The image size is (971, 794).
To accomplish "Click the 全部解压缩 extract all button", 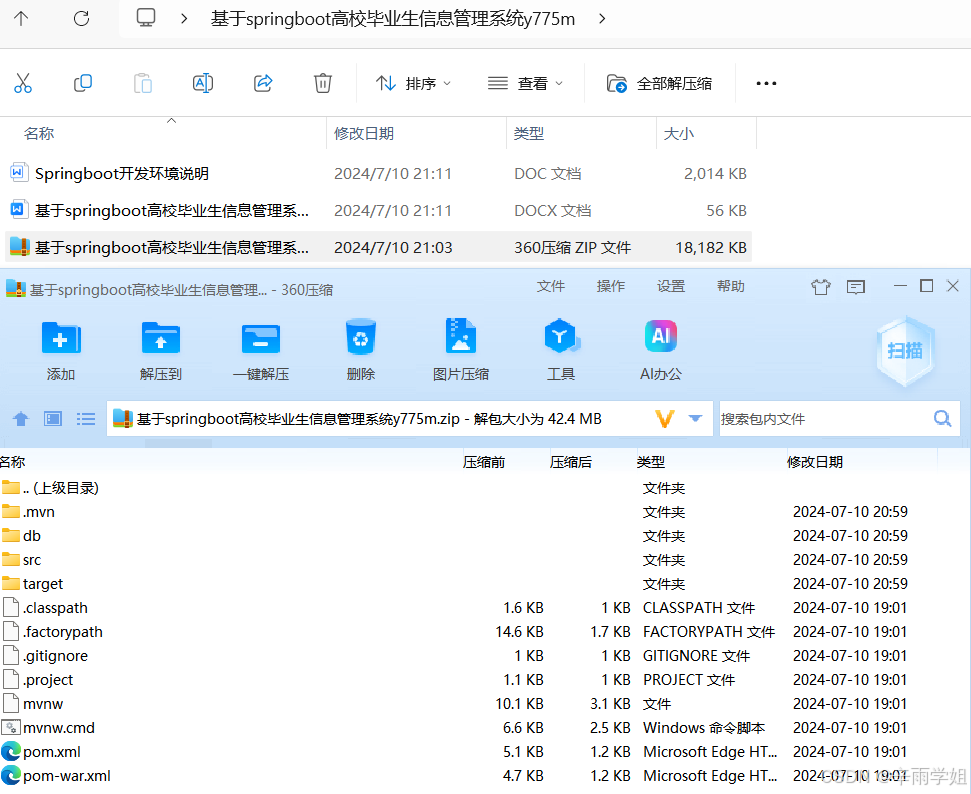I will (660, 83).
